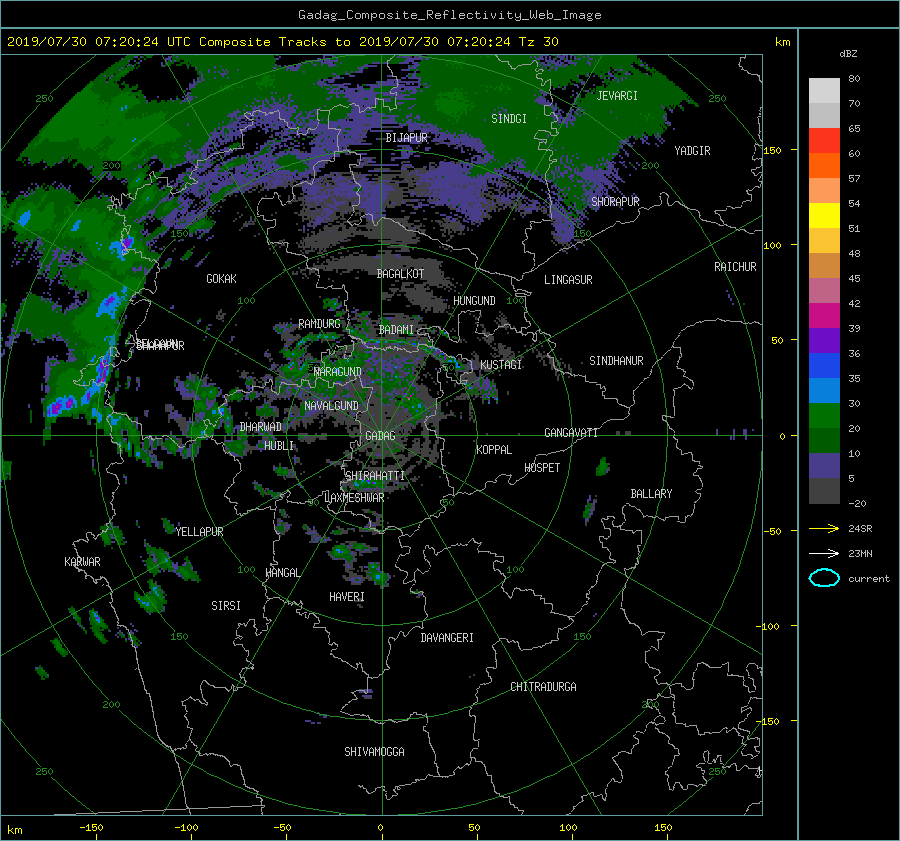This screenshot has height=841, width=900.
Task: Click the BAGALKOT city label
Action: tap(400, 274)
